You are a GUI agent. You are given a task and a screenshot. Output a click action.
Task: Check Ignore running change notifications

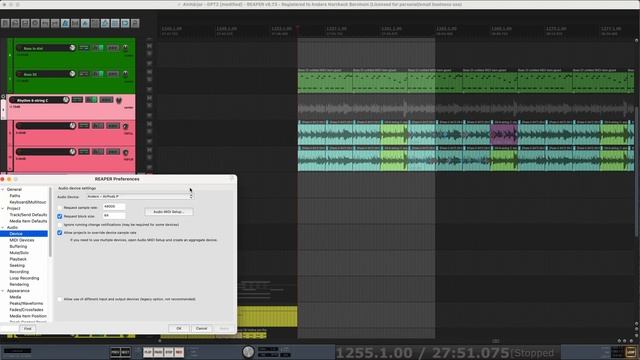point(60,224)
